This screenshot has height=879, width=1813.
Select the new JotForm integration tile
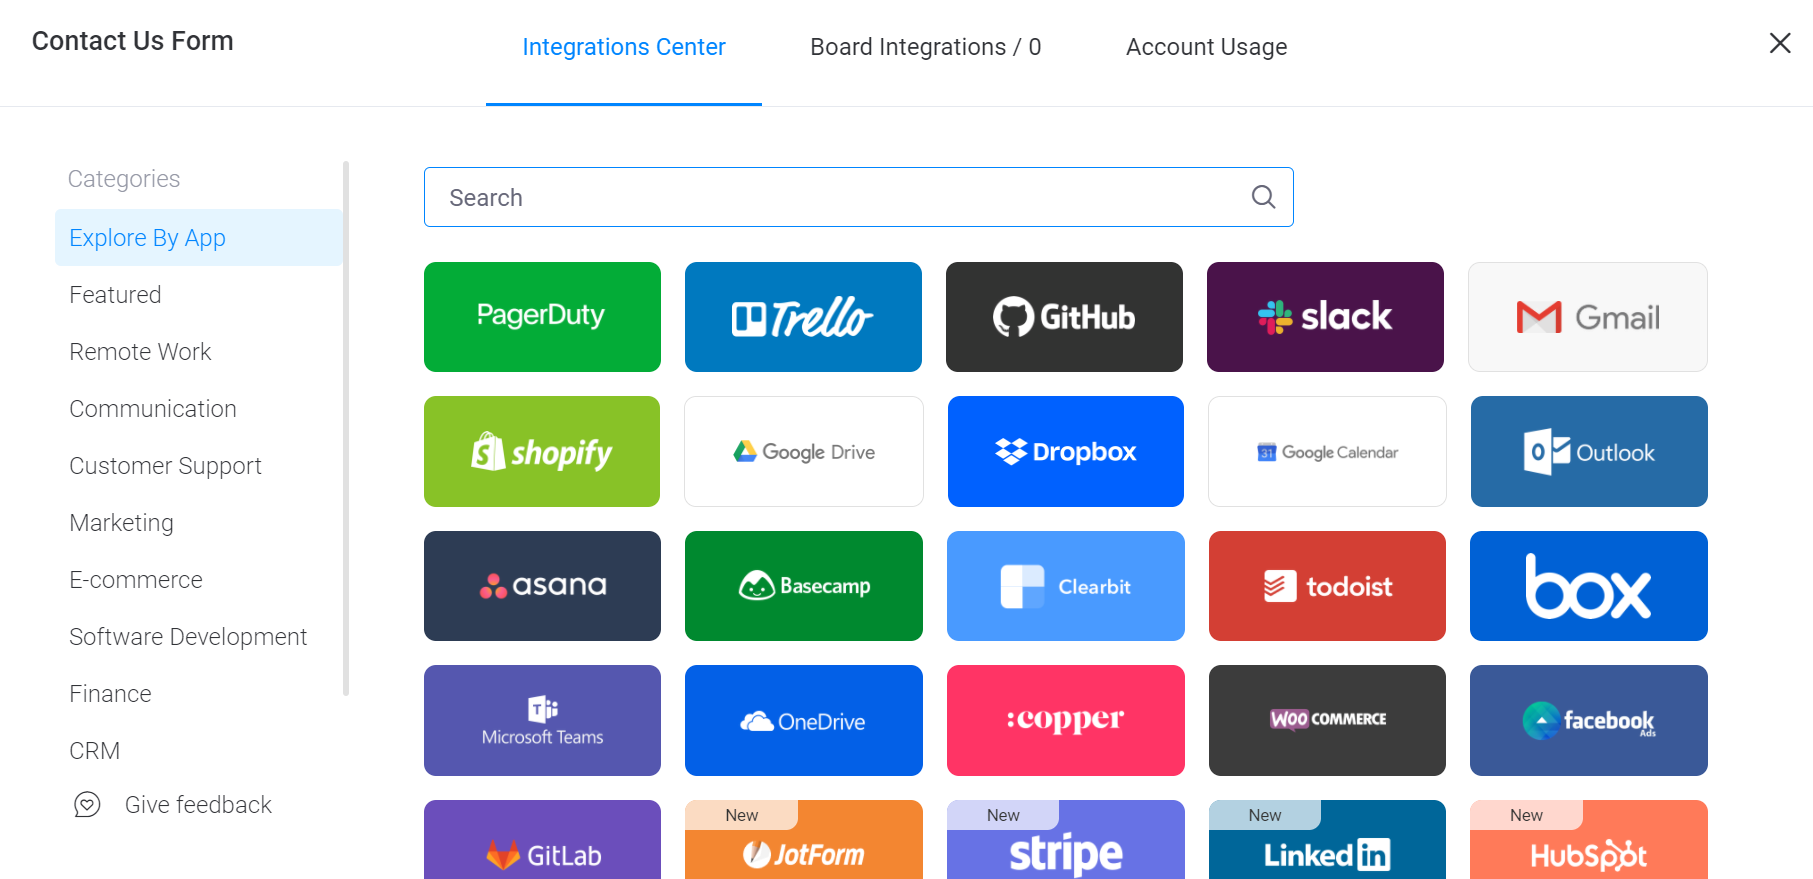pos(804,840)
